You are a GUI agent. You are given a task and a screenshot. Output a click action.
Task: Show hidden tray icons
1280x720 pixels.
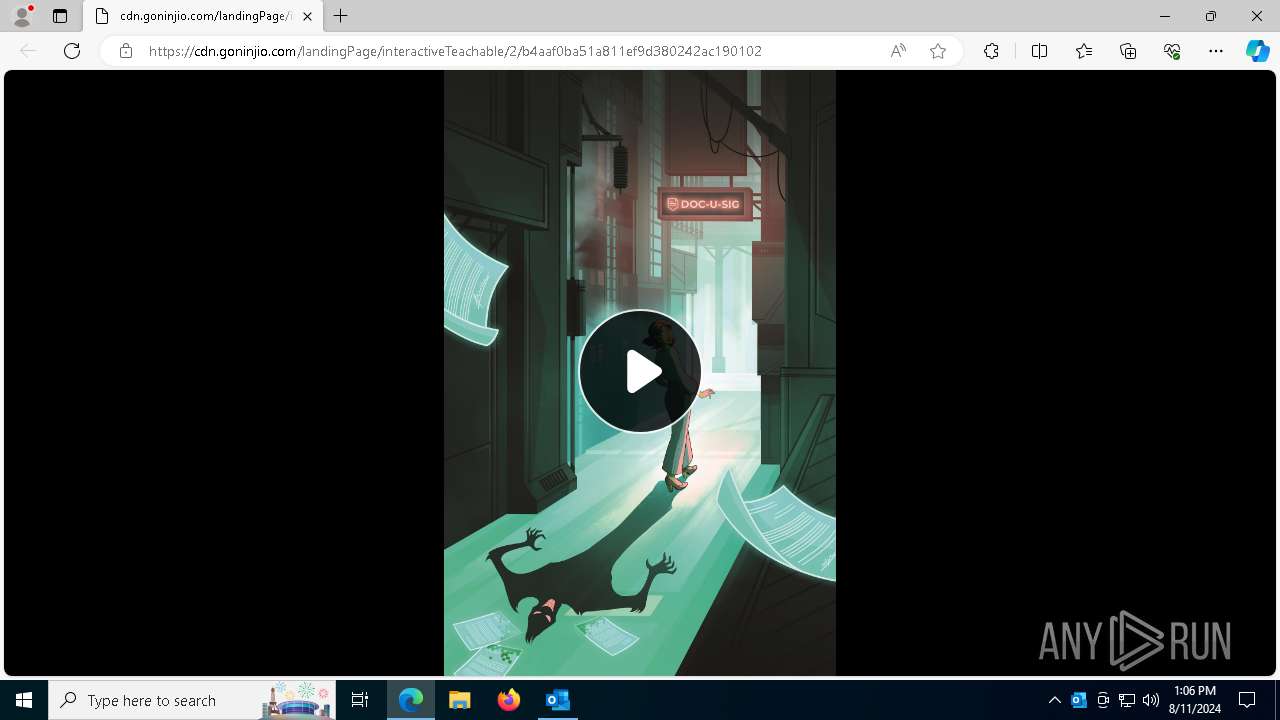(x=1055, y=700)
